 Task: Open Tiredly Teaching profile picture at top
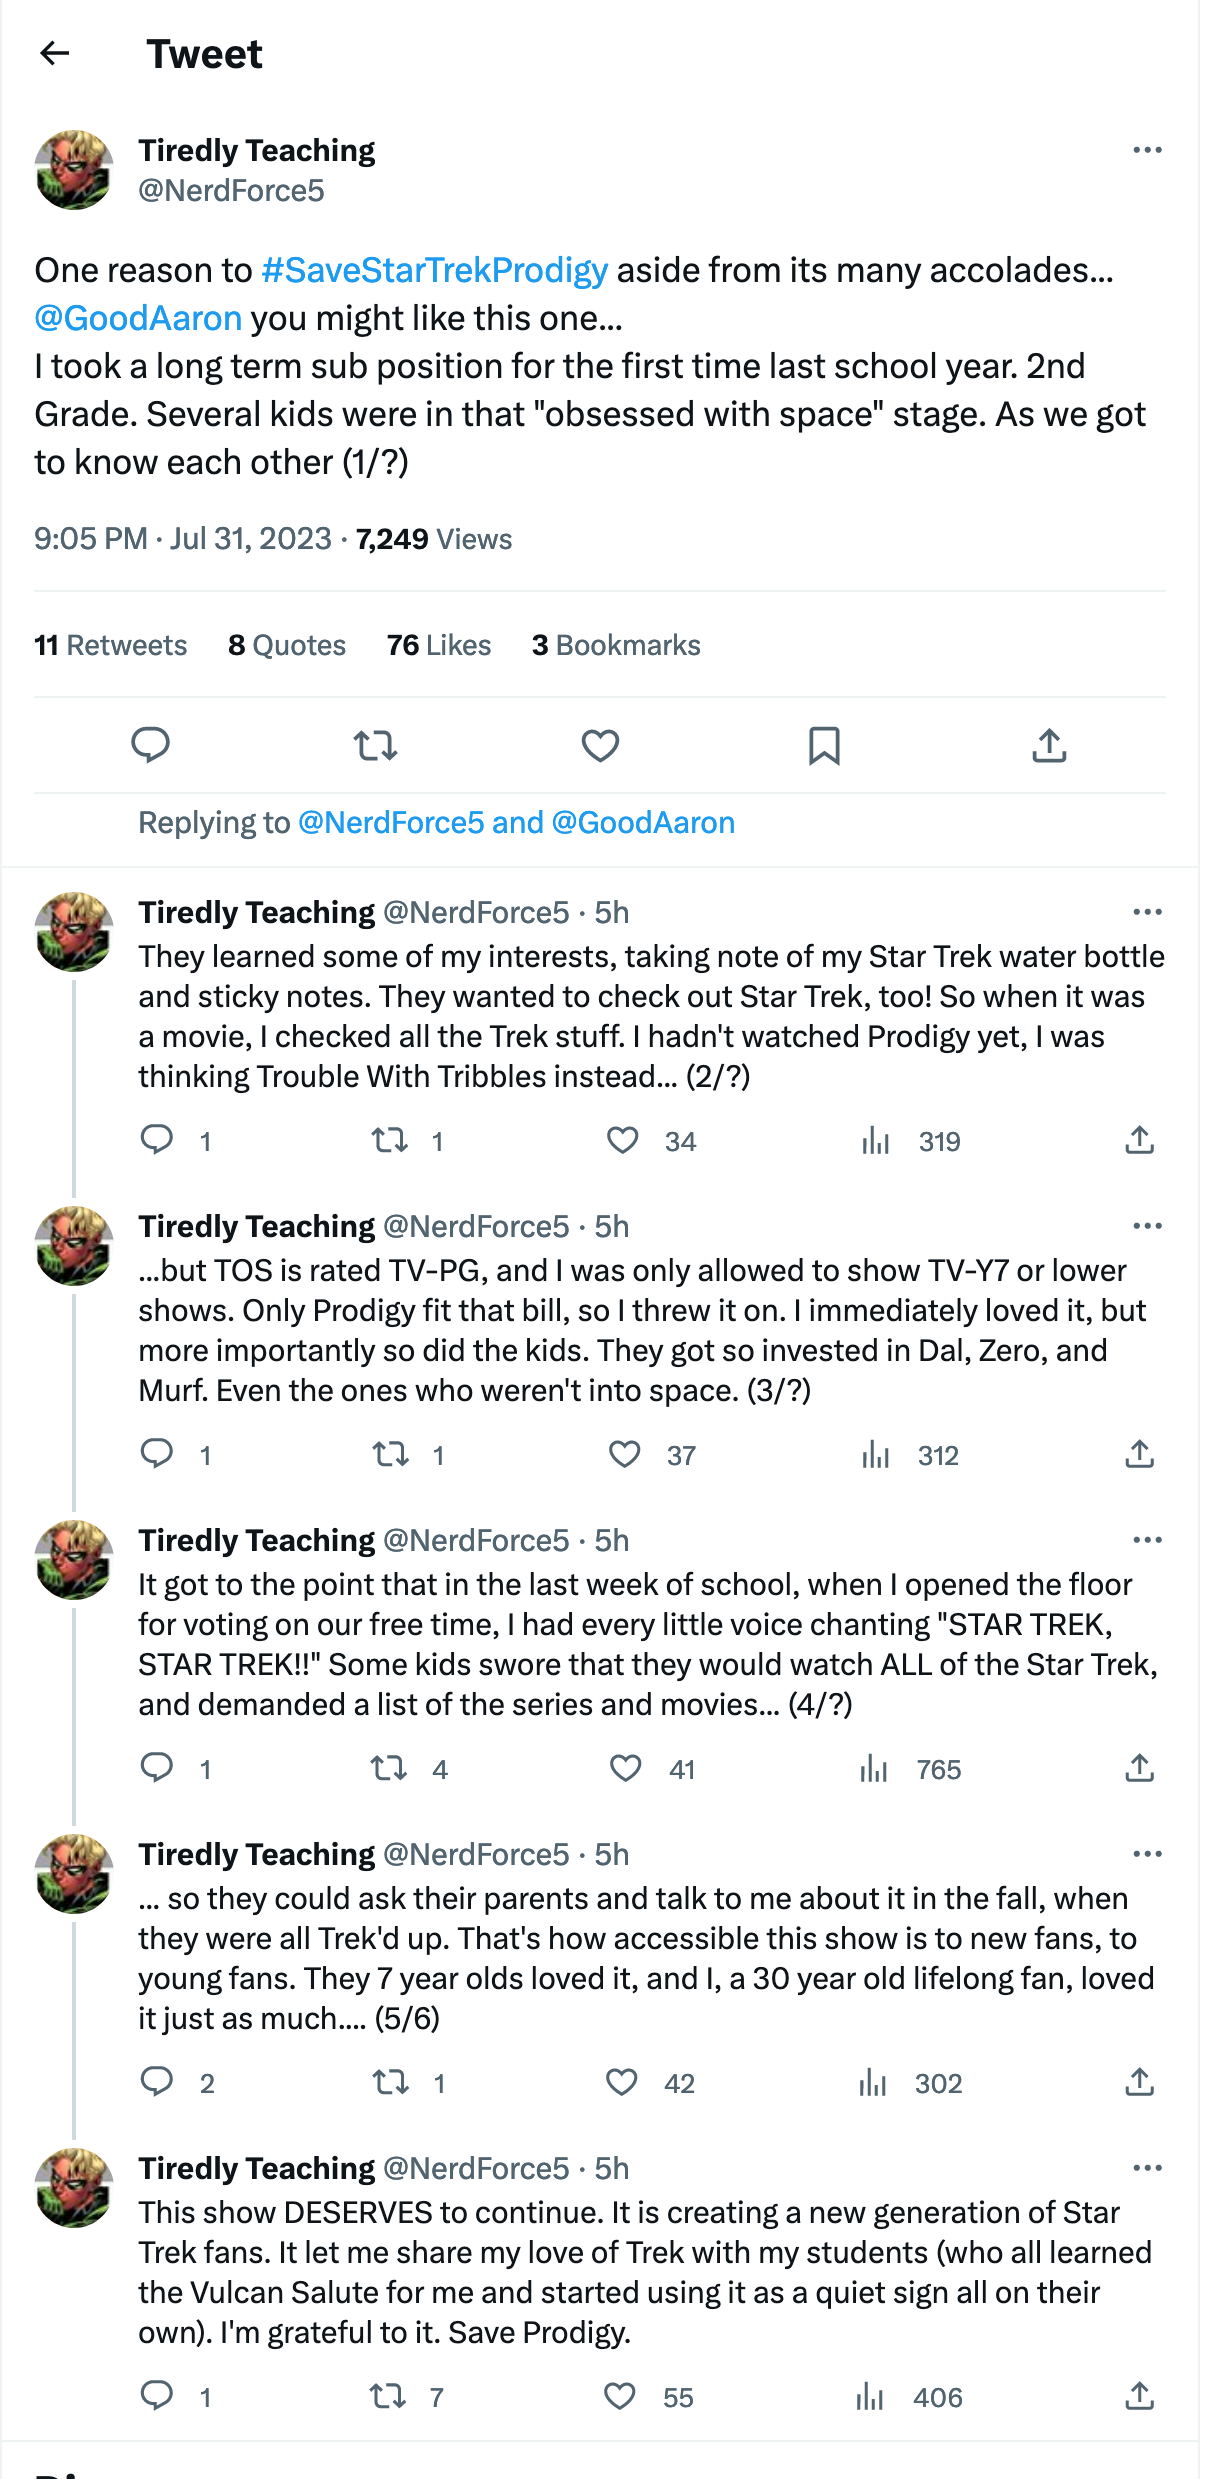coord(74,170)
